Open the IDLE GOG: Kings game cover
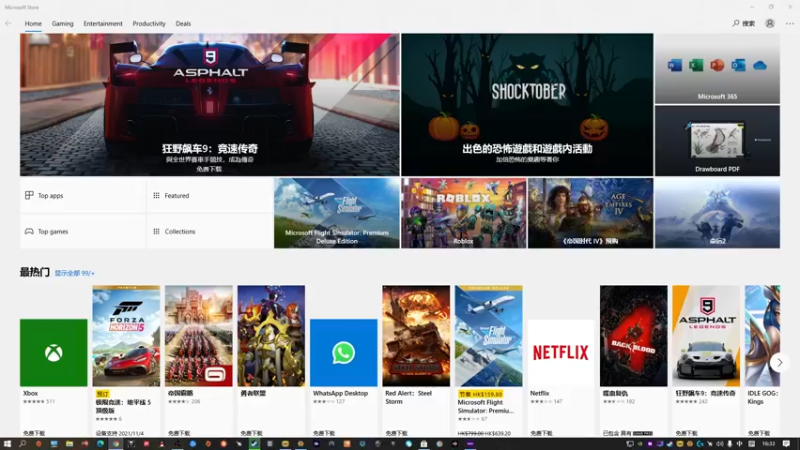This screenshot has height=450, width=800. 762,336
